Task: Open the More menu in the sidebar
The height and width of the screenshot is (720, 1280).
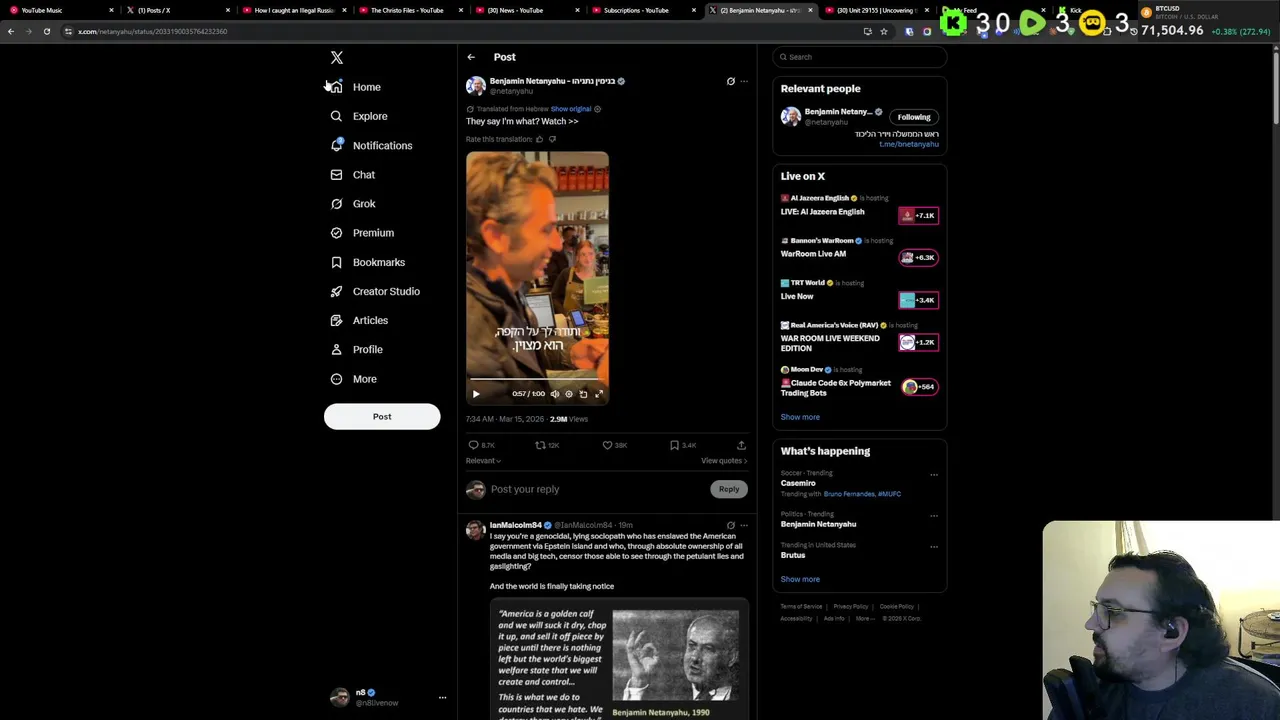Action: (354, 379)
